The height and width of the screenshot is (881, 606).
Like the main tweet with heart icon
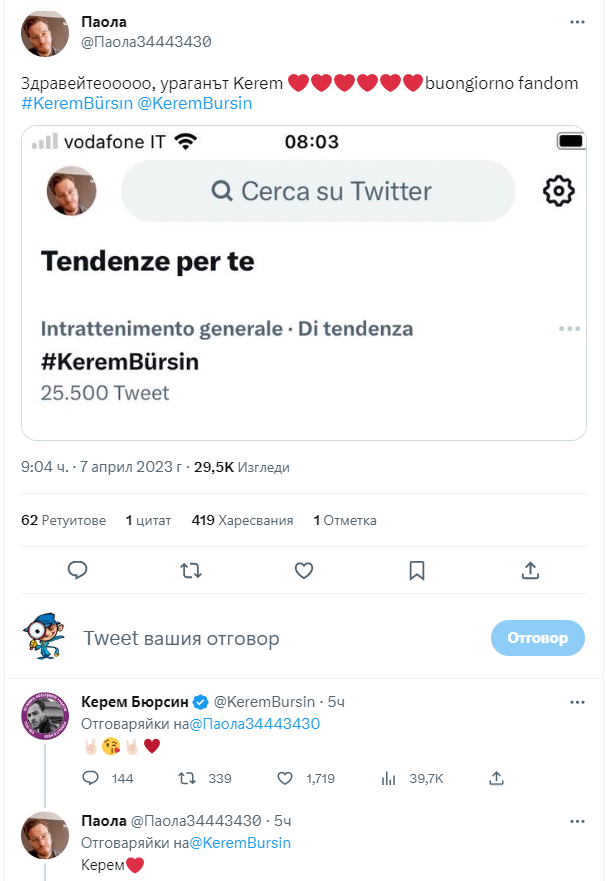305,570
